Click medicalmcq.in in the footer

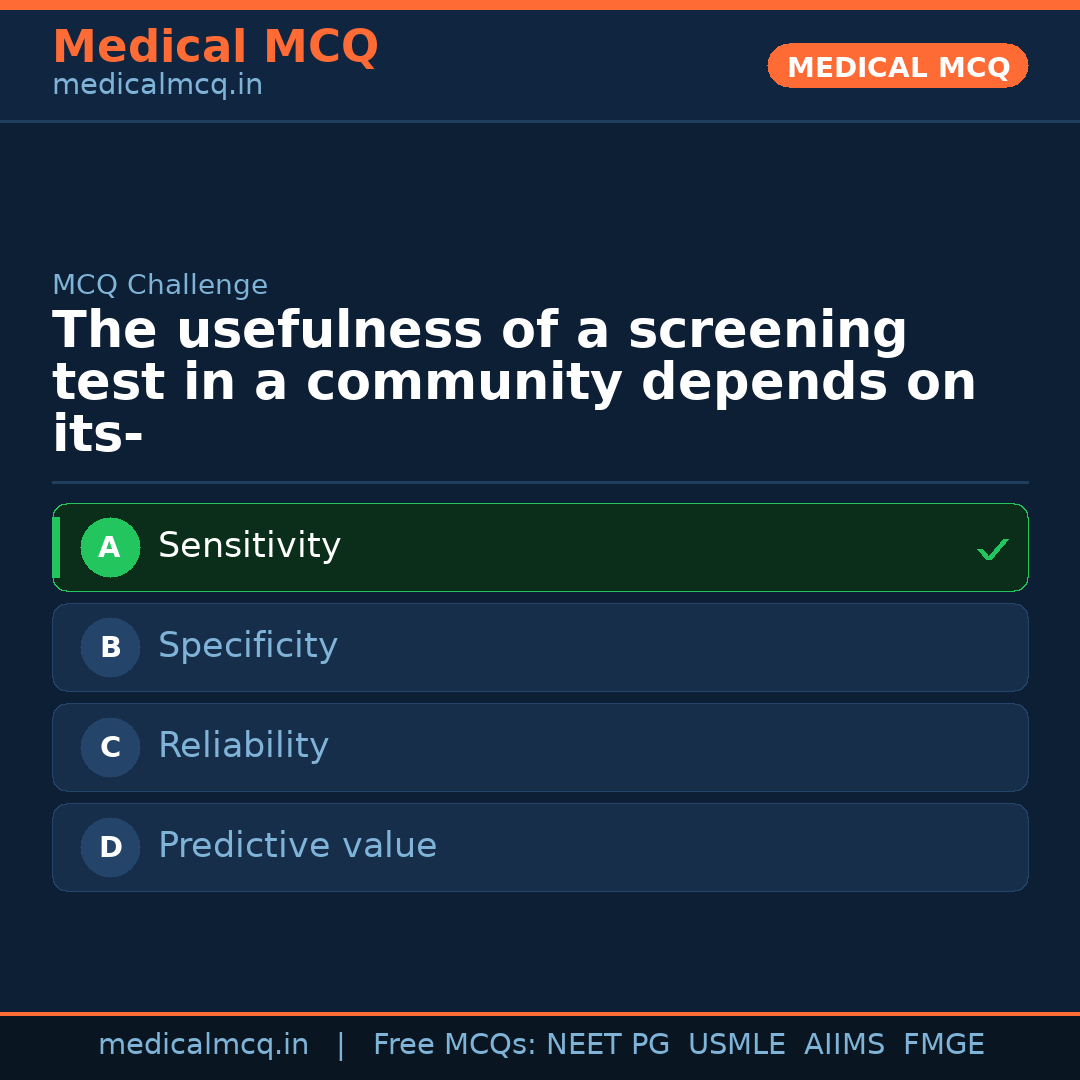[203, 1045]
